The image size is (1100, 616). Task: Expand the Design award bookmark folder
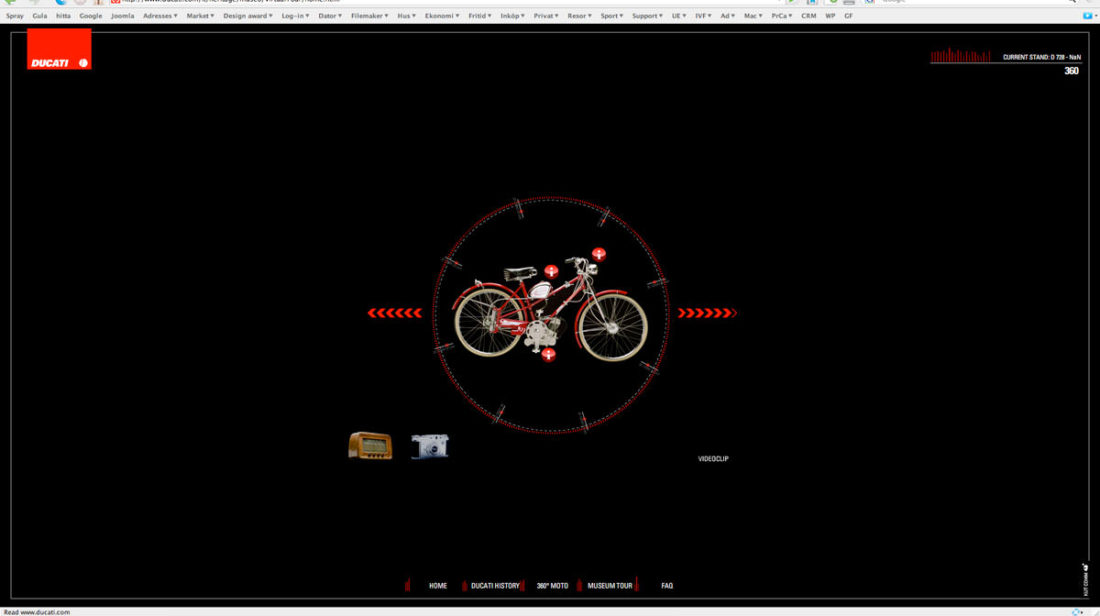point(248,15)
